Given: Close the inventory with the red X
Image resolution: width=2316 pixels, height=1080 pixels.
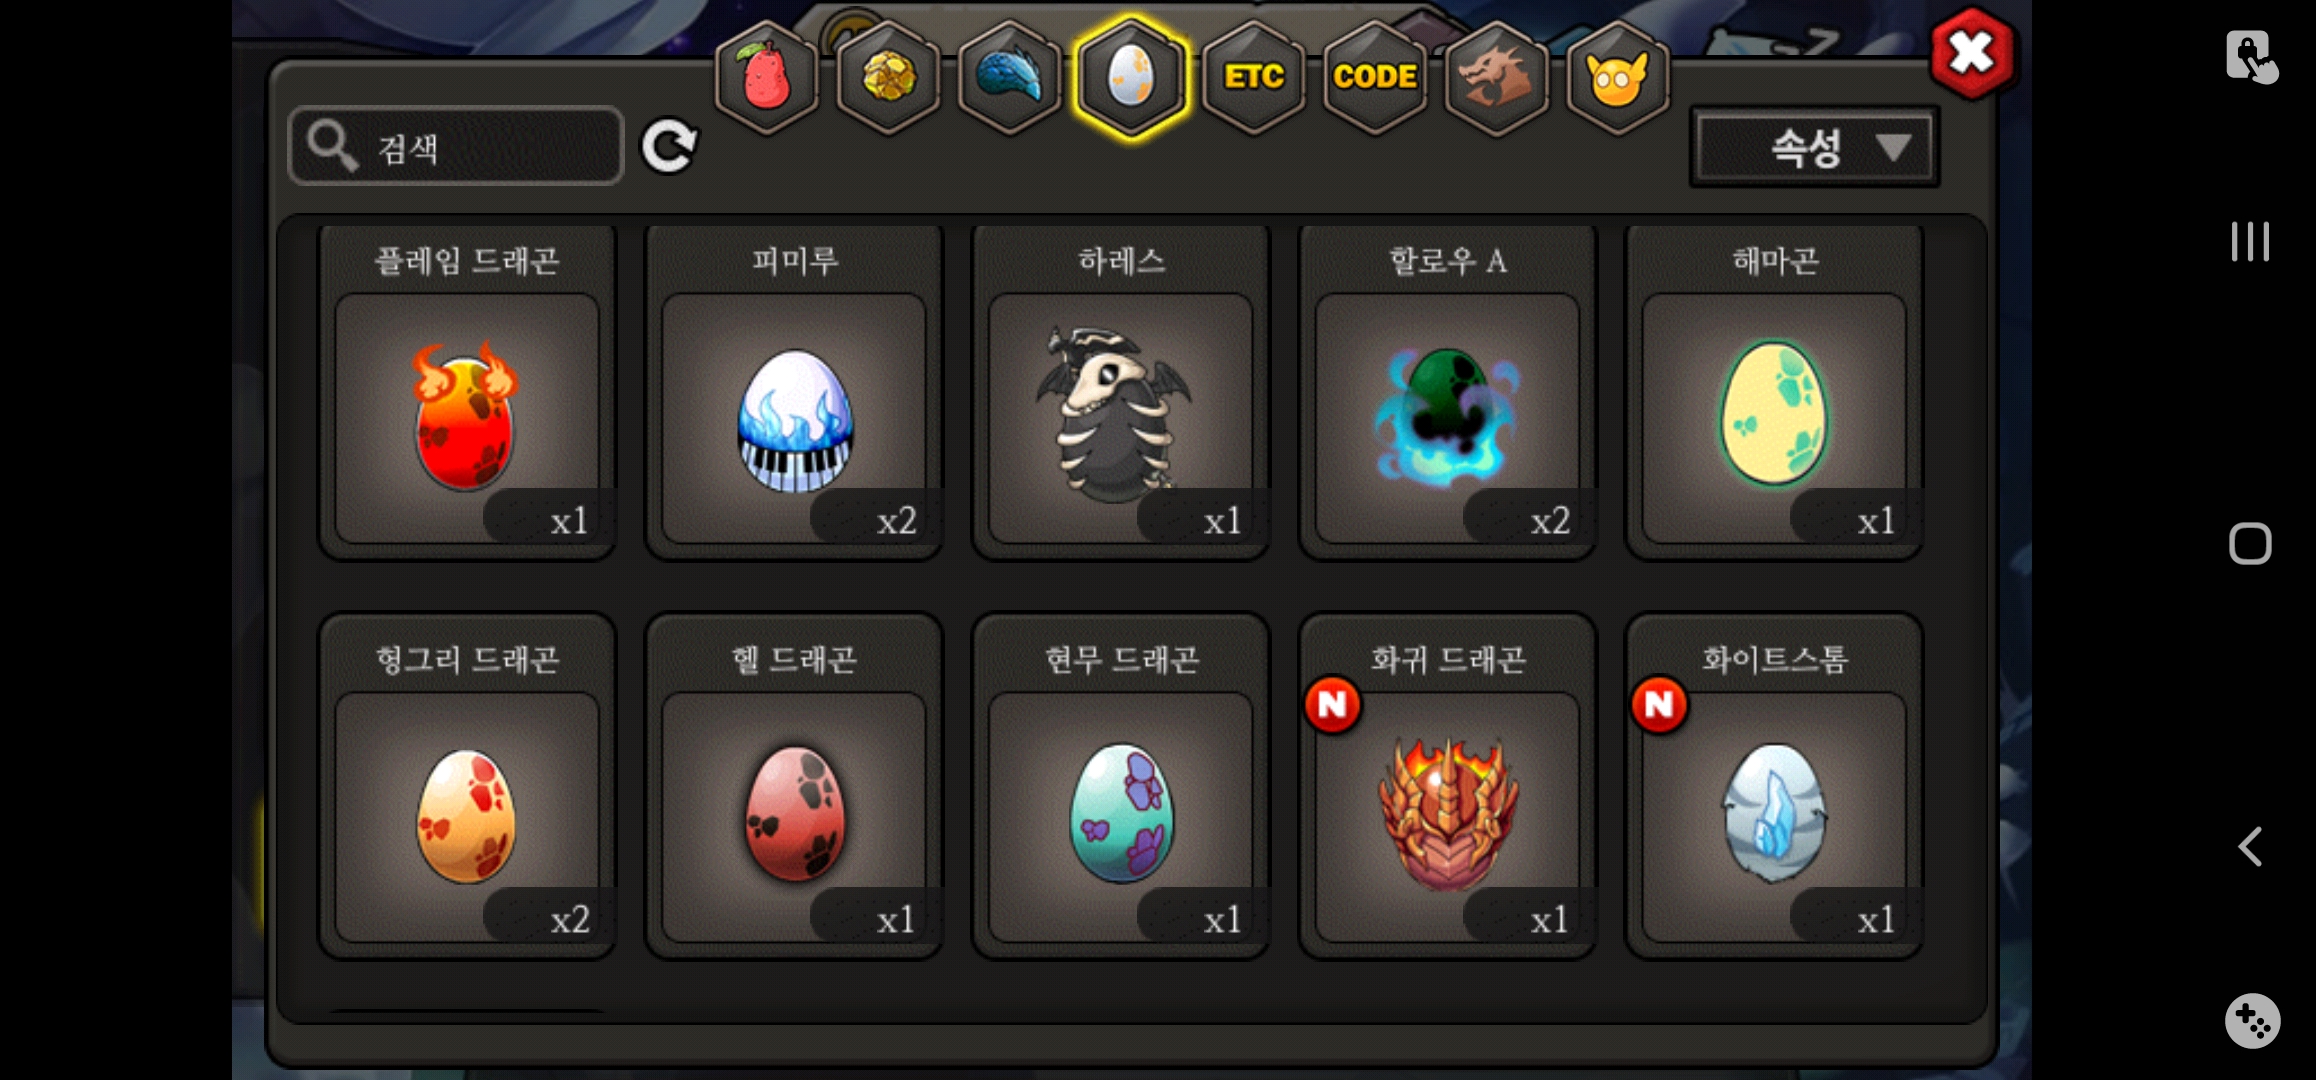Looking at the screenshot, I should tap(1971, 53).
